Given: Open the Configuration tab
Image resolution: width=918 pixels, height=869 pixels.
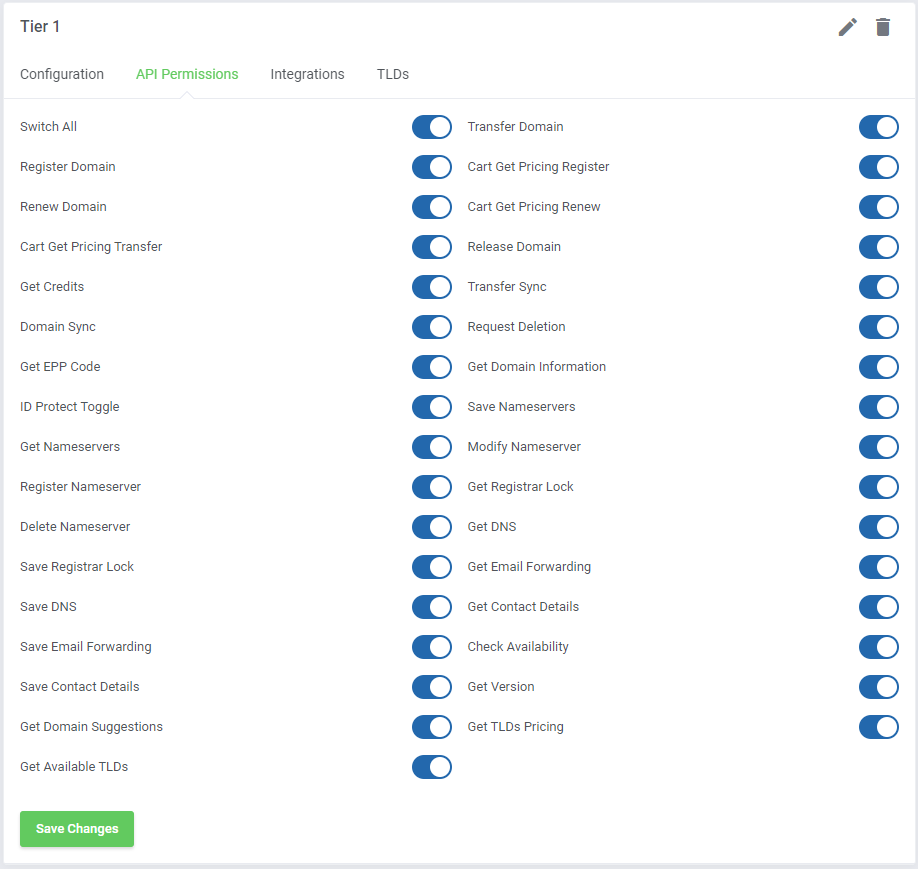Looking at the screenshot, I should point(62,74).
